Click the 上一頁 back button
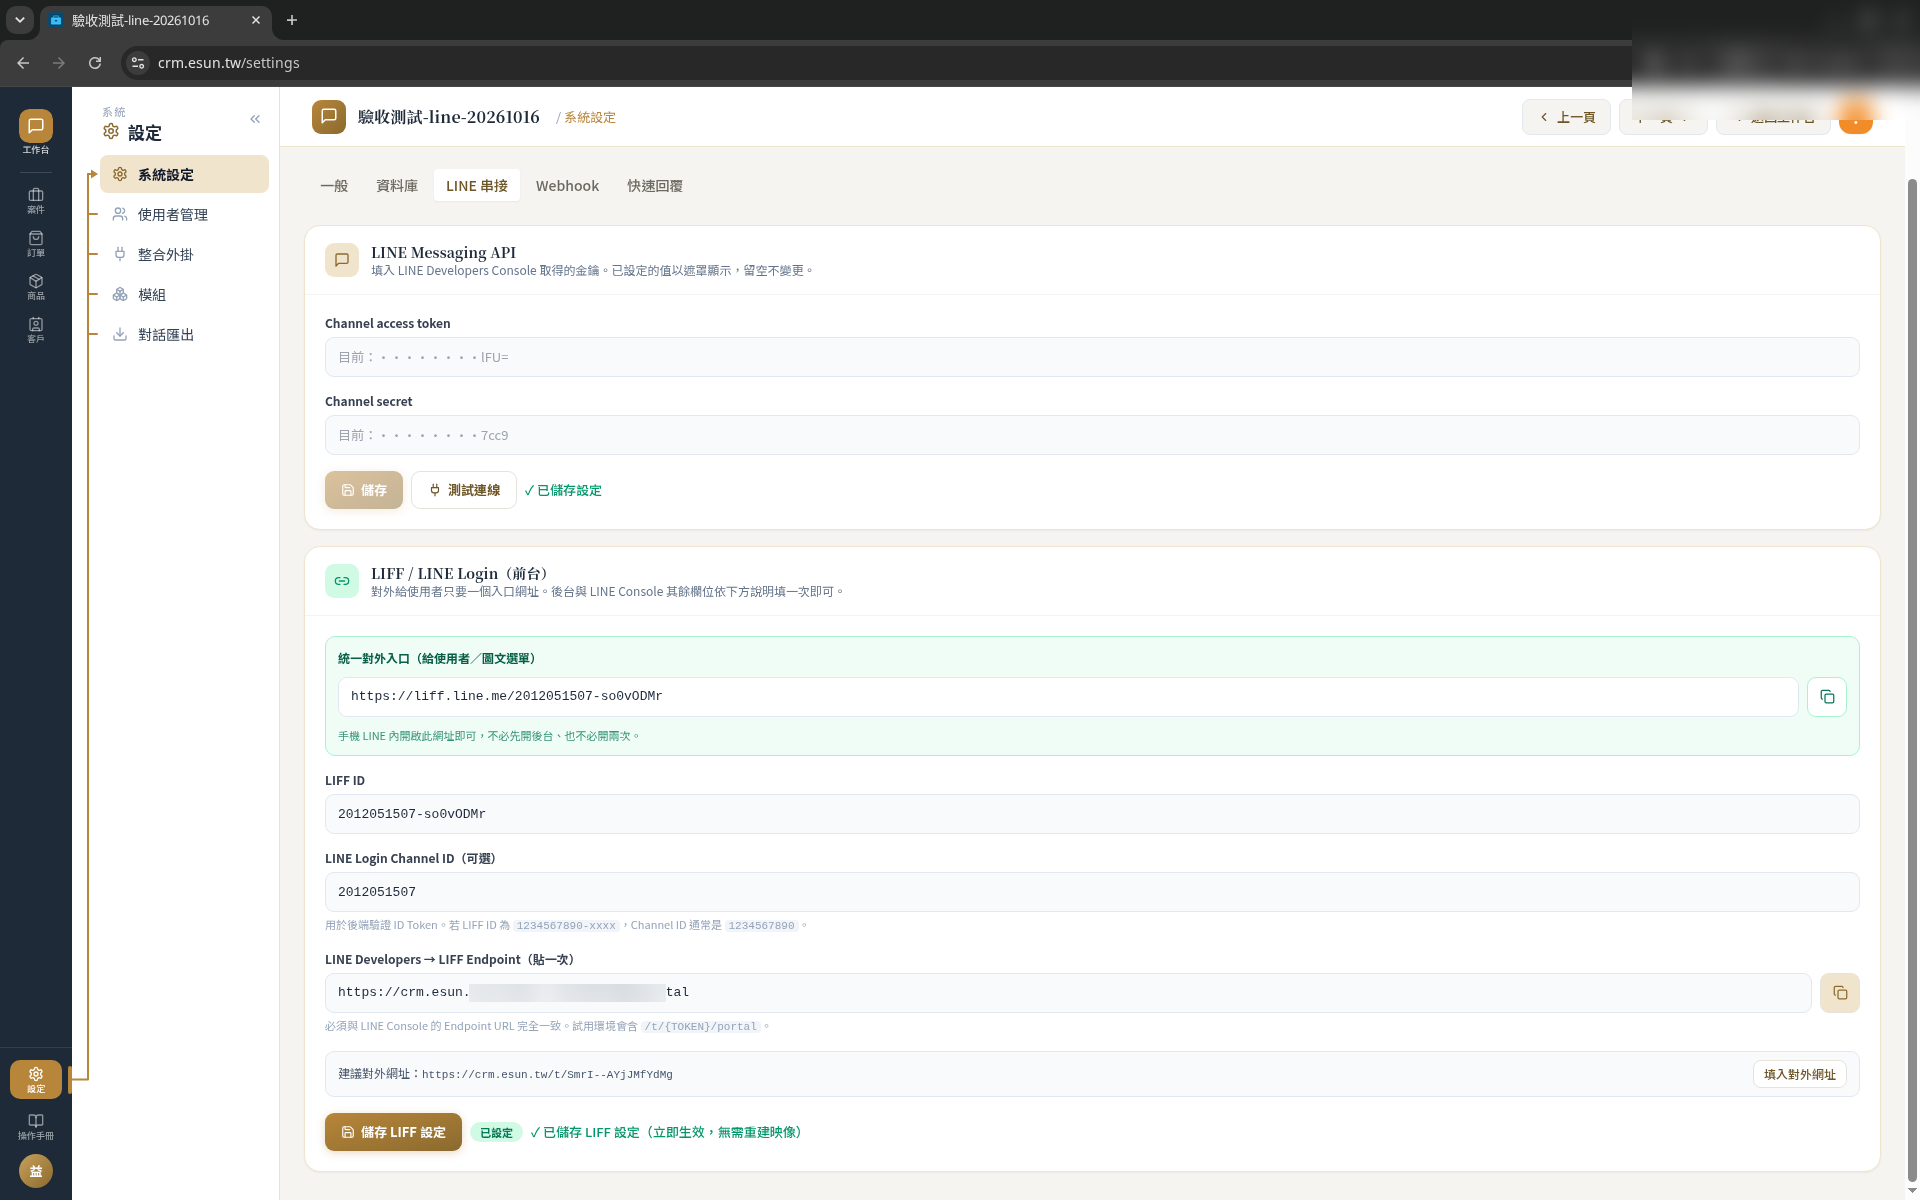 coord(1566,117)
